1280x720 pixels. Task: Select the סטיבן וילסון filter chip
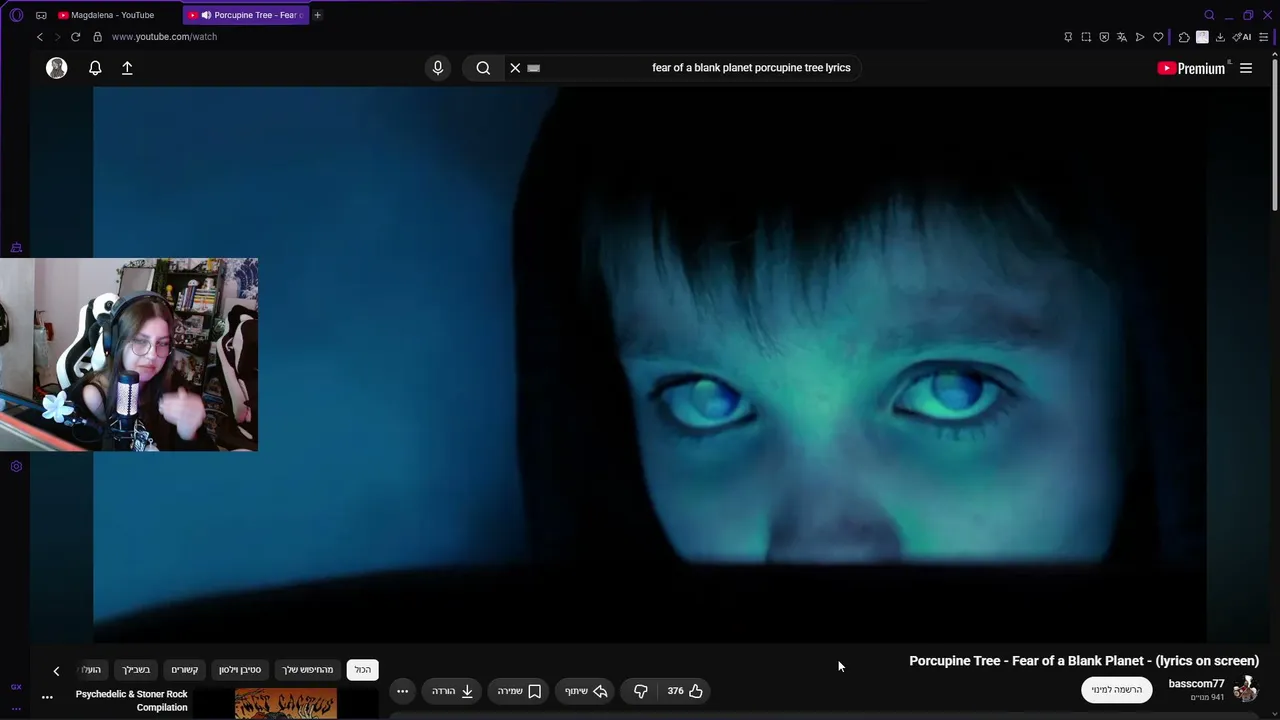240,670
